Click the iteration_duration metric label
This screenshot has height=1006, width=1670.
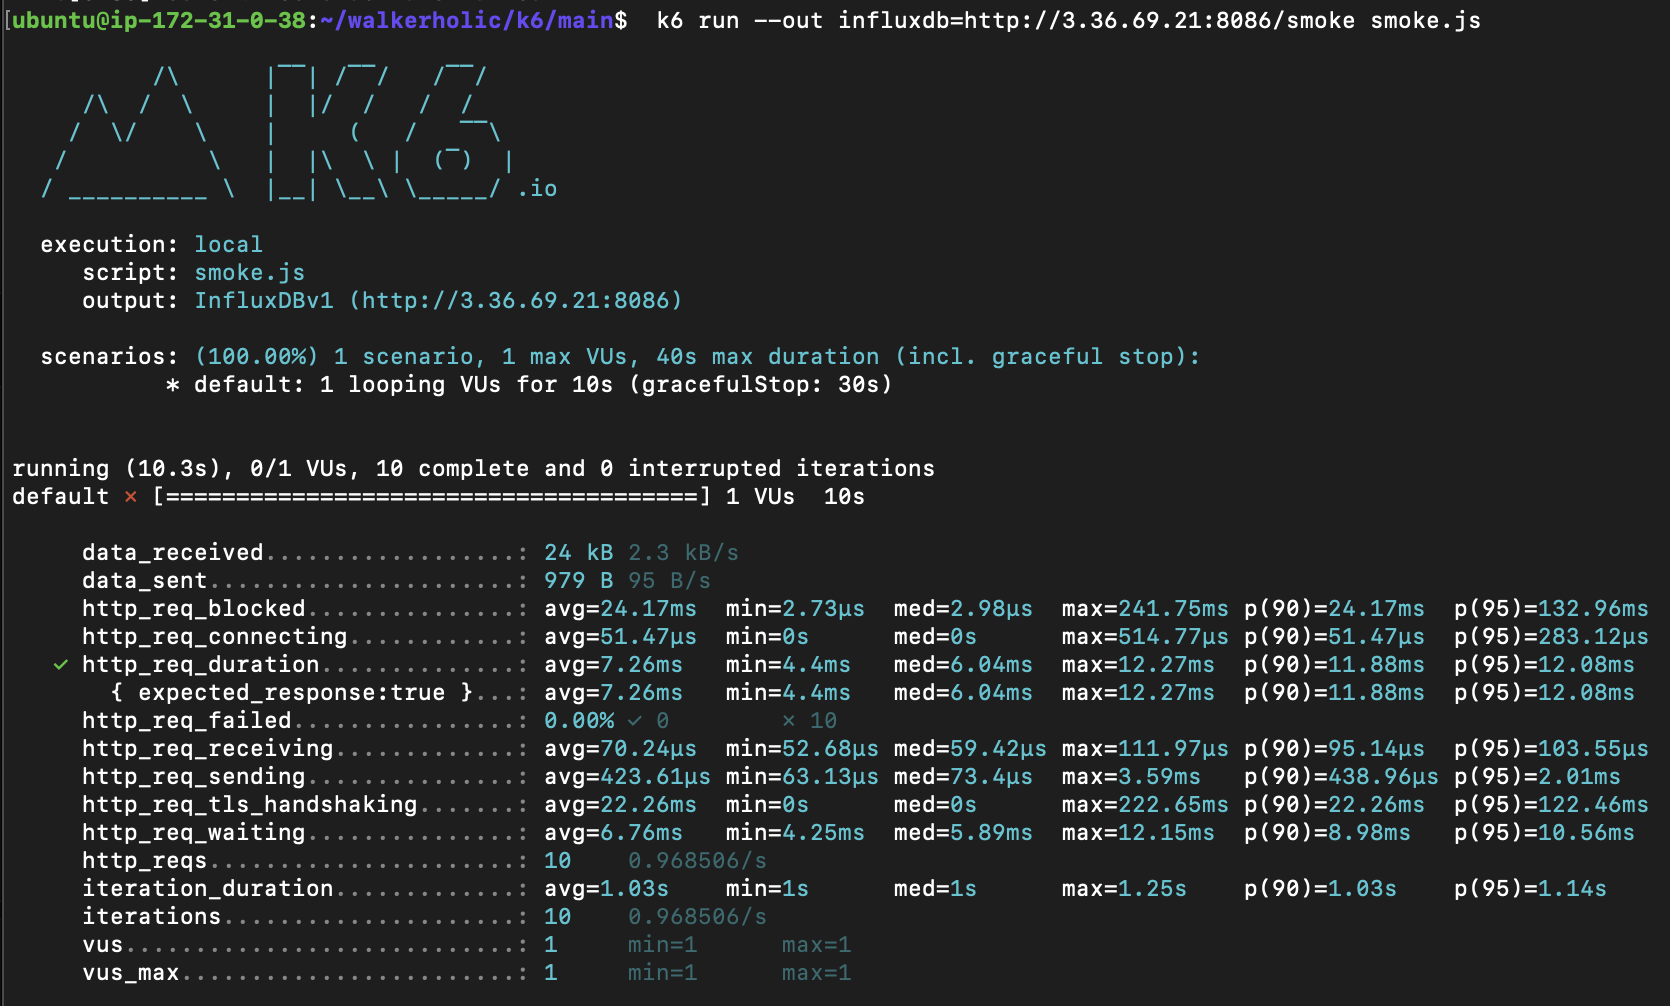click(208, 889)
